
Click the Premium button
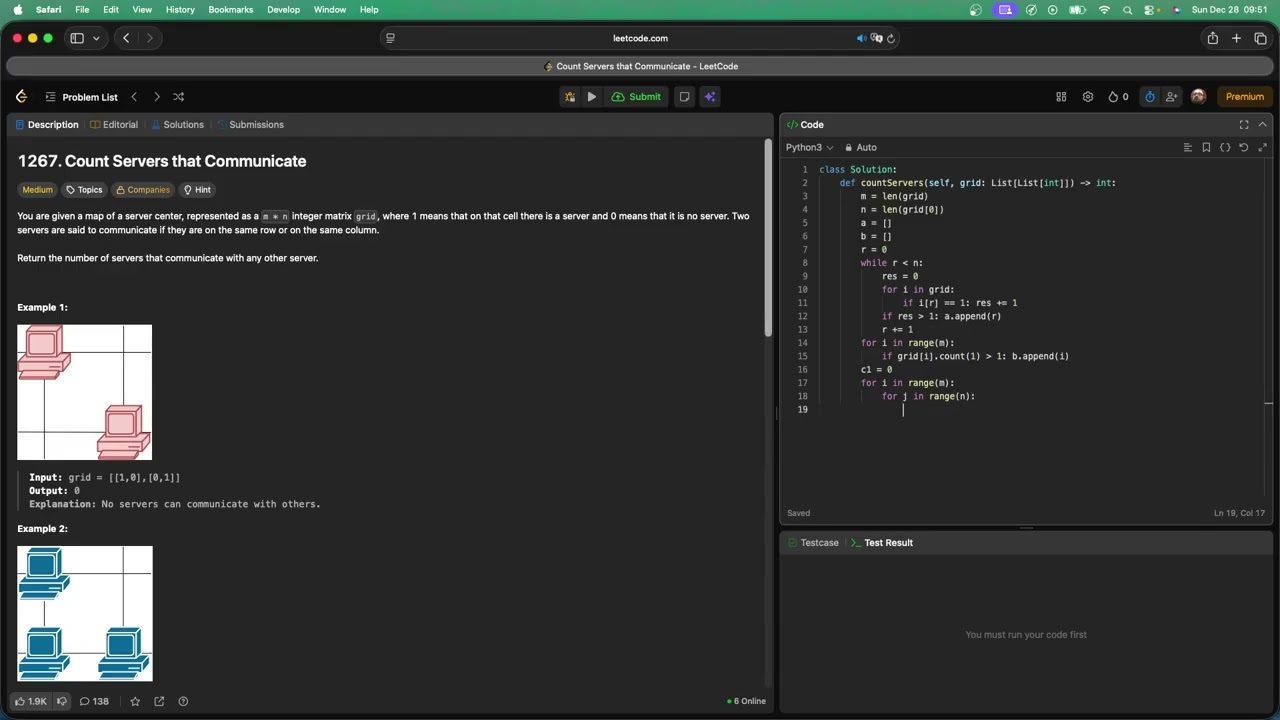click(x=1245, y=97)
